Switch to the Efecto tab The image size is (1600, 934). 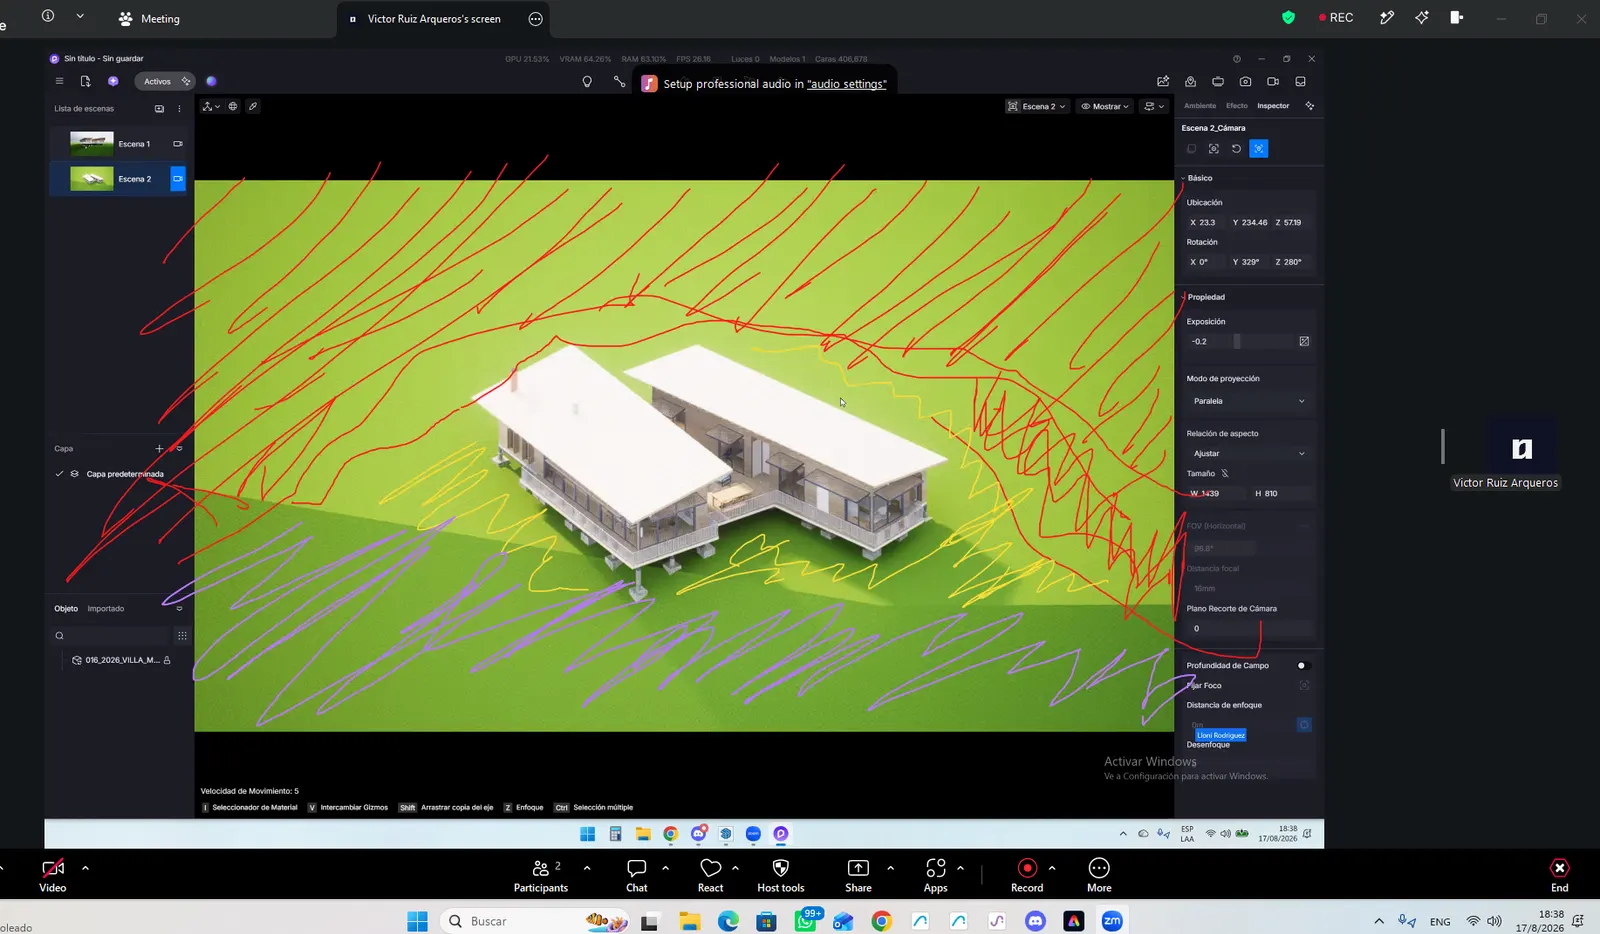coord(1237,106)
